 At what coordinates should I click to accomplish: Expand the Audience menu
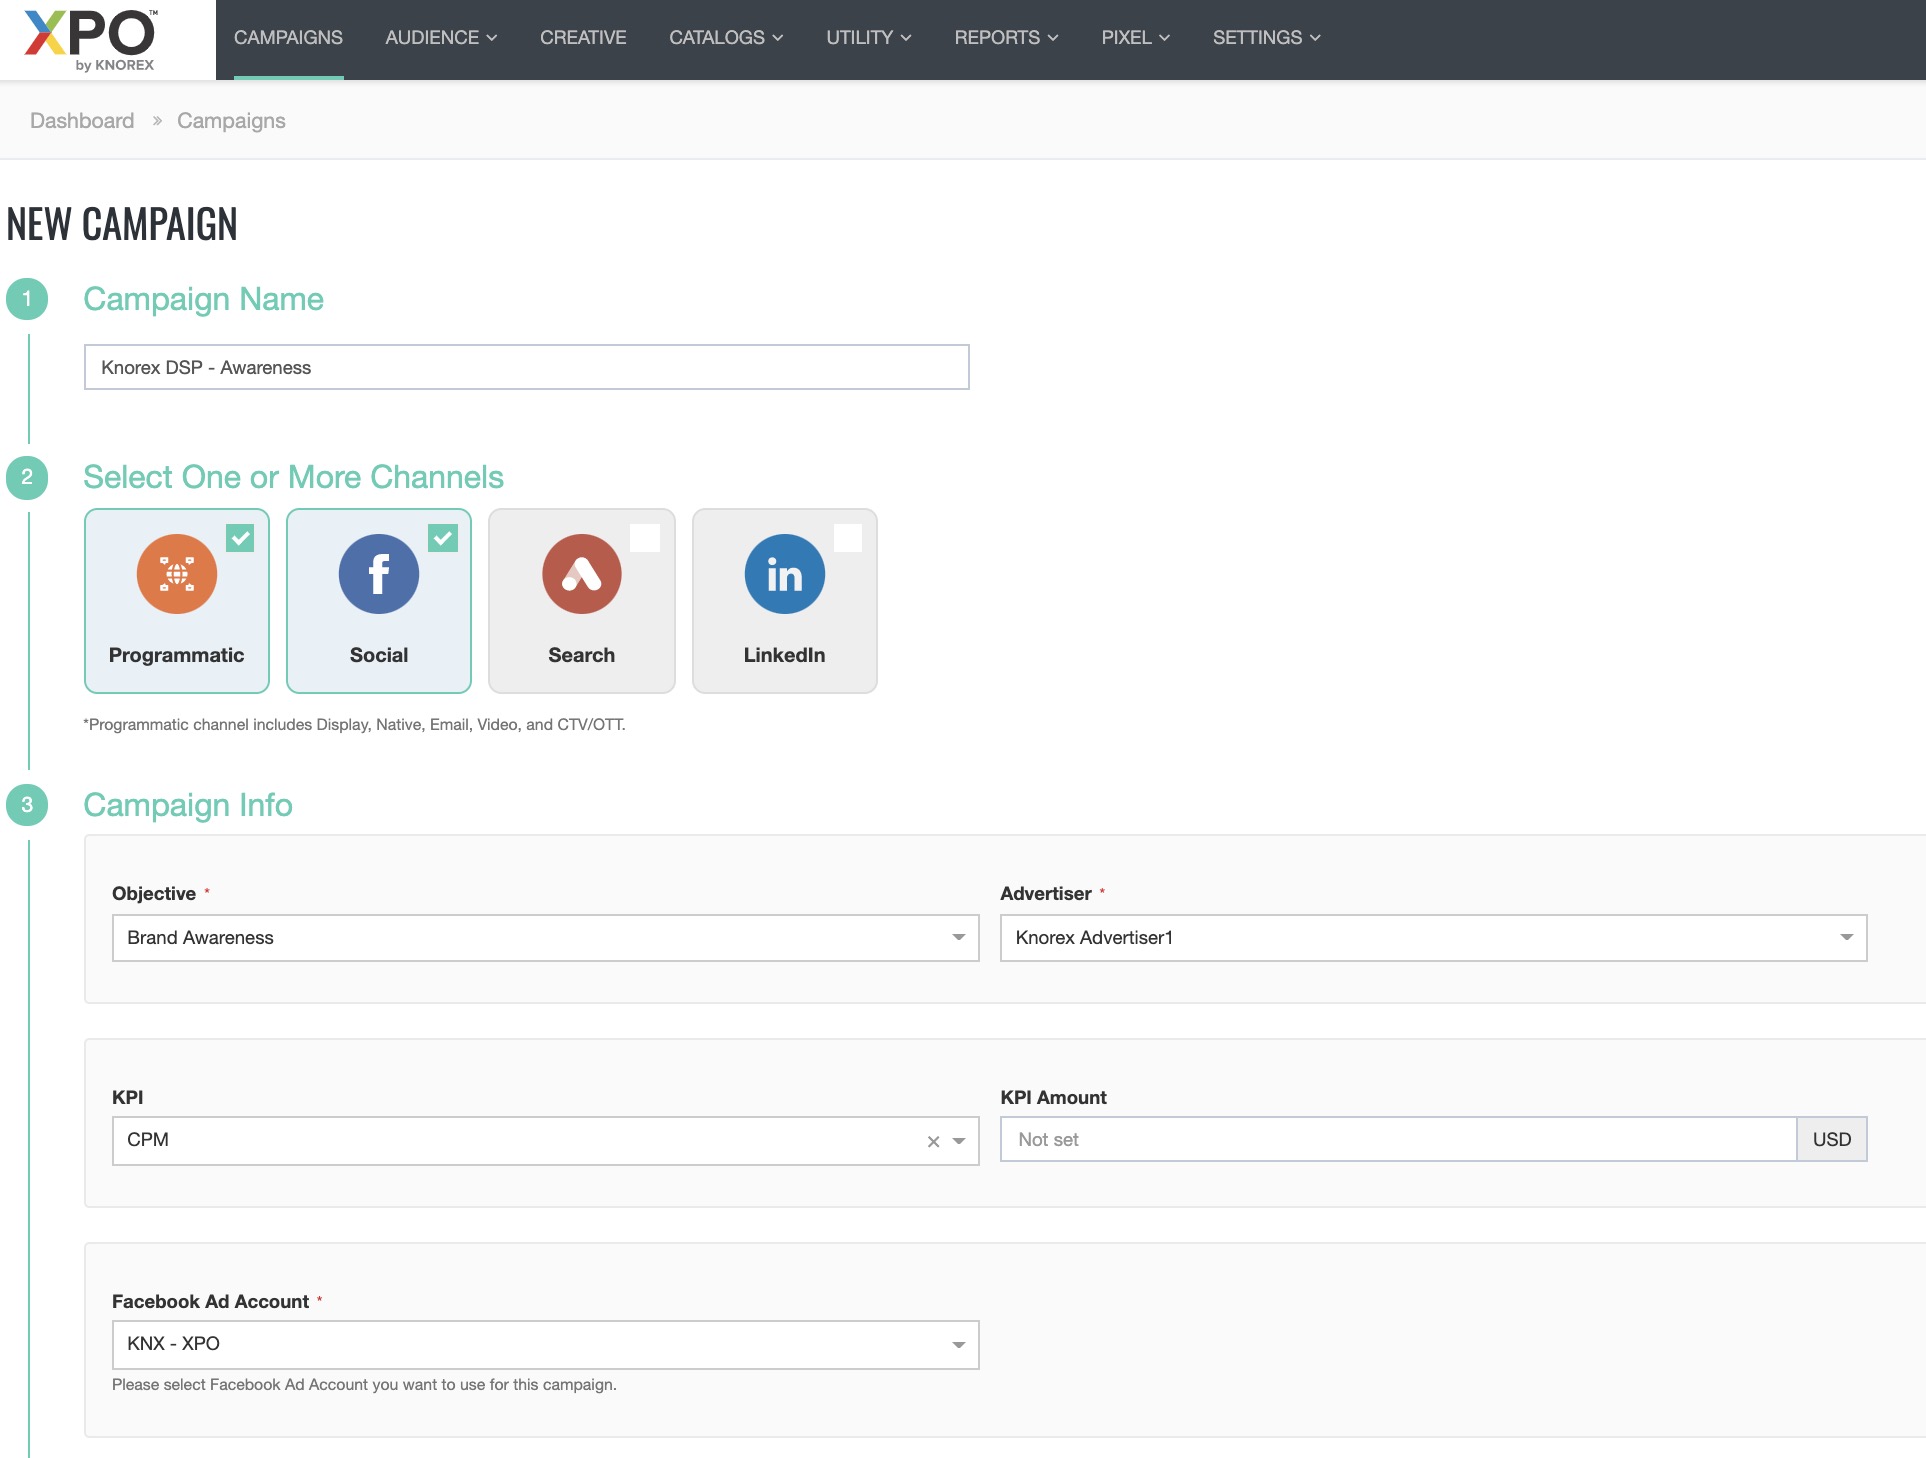[x=441, y=38]
